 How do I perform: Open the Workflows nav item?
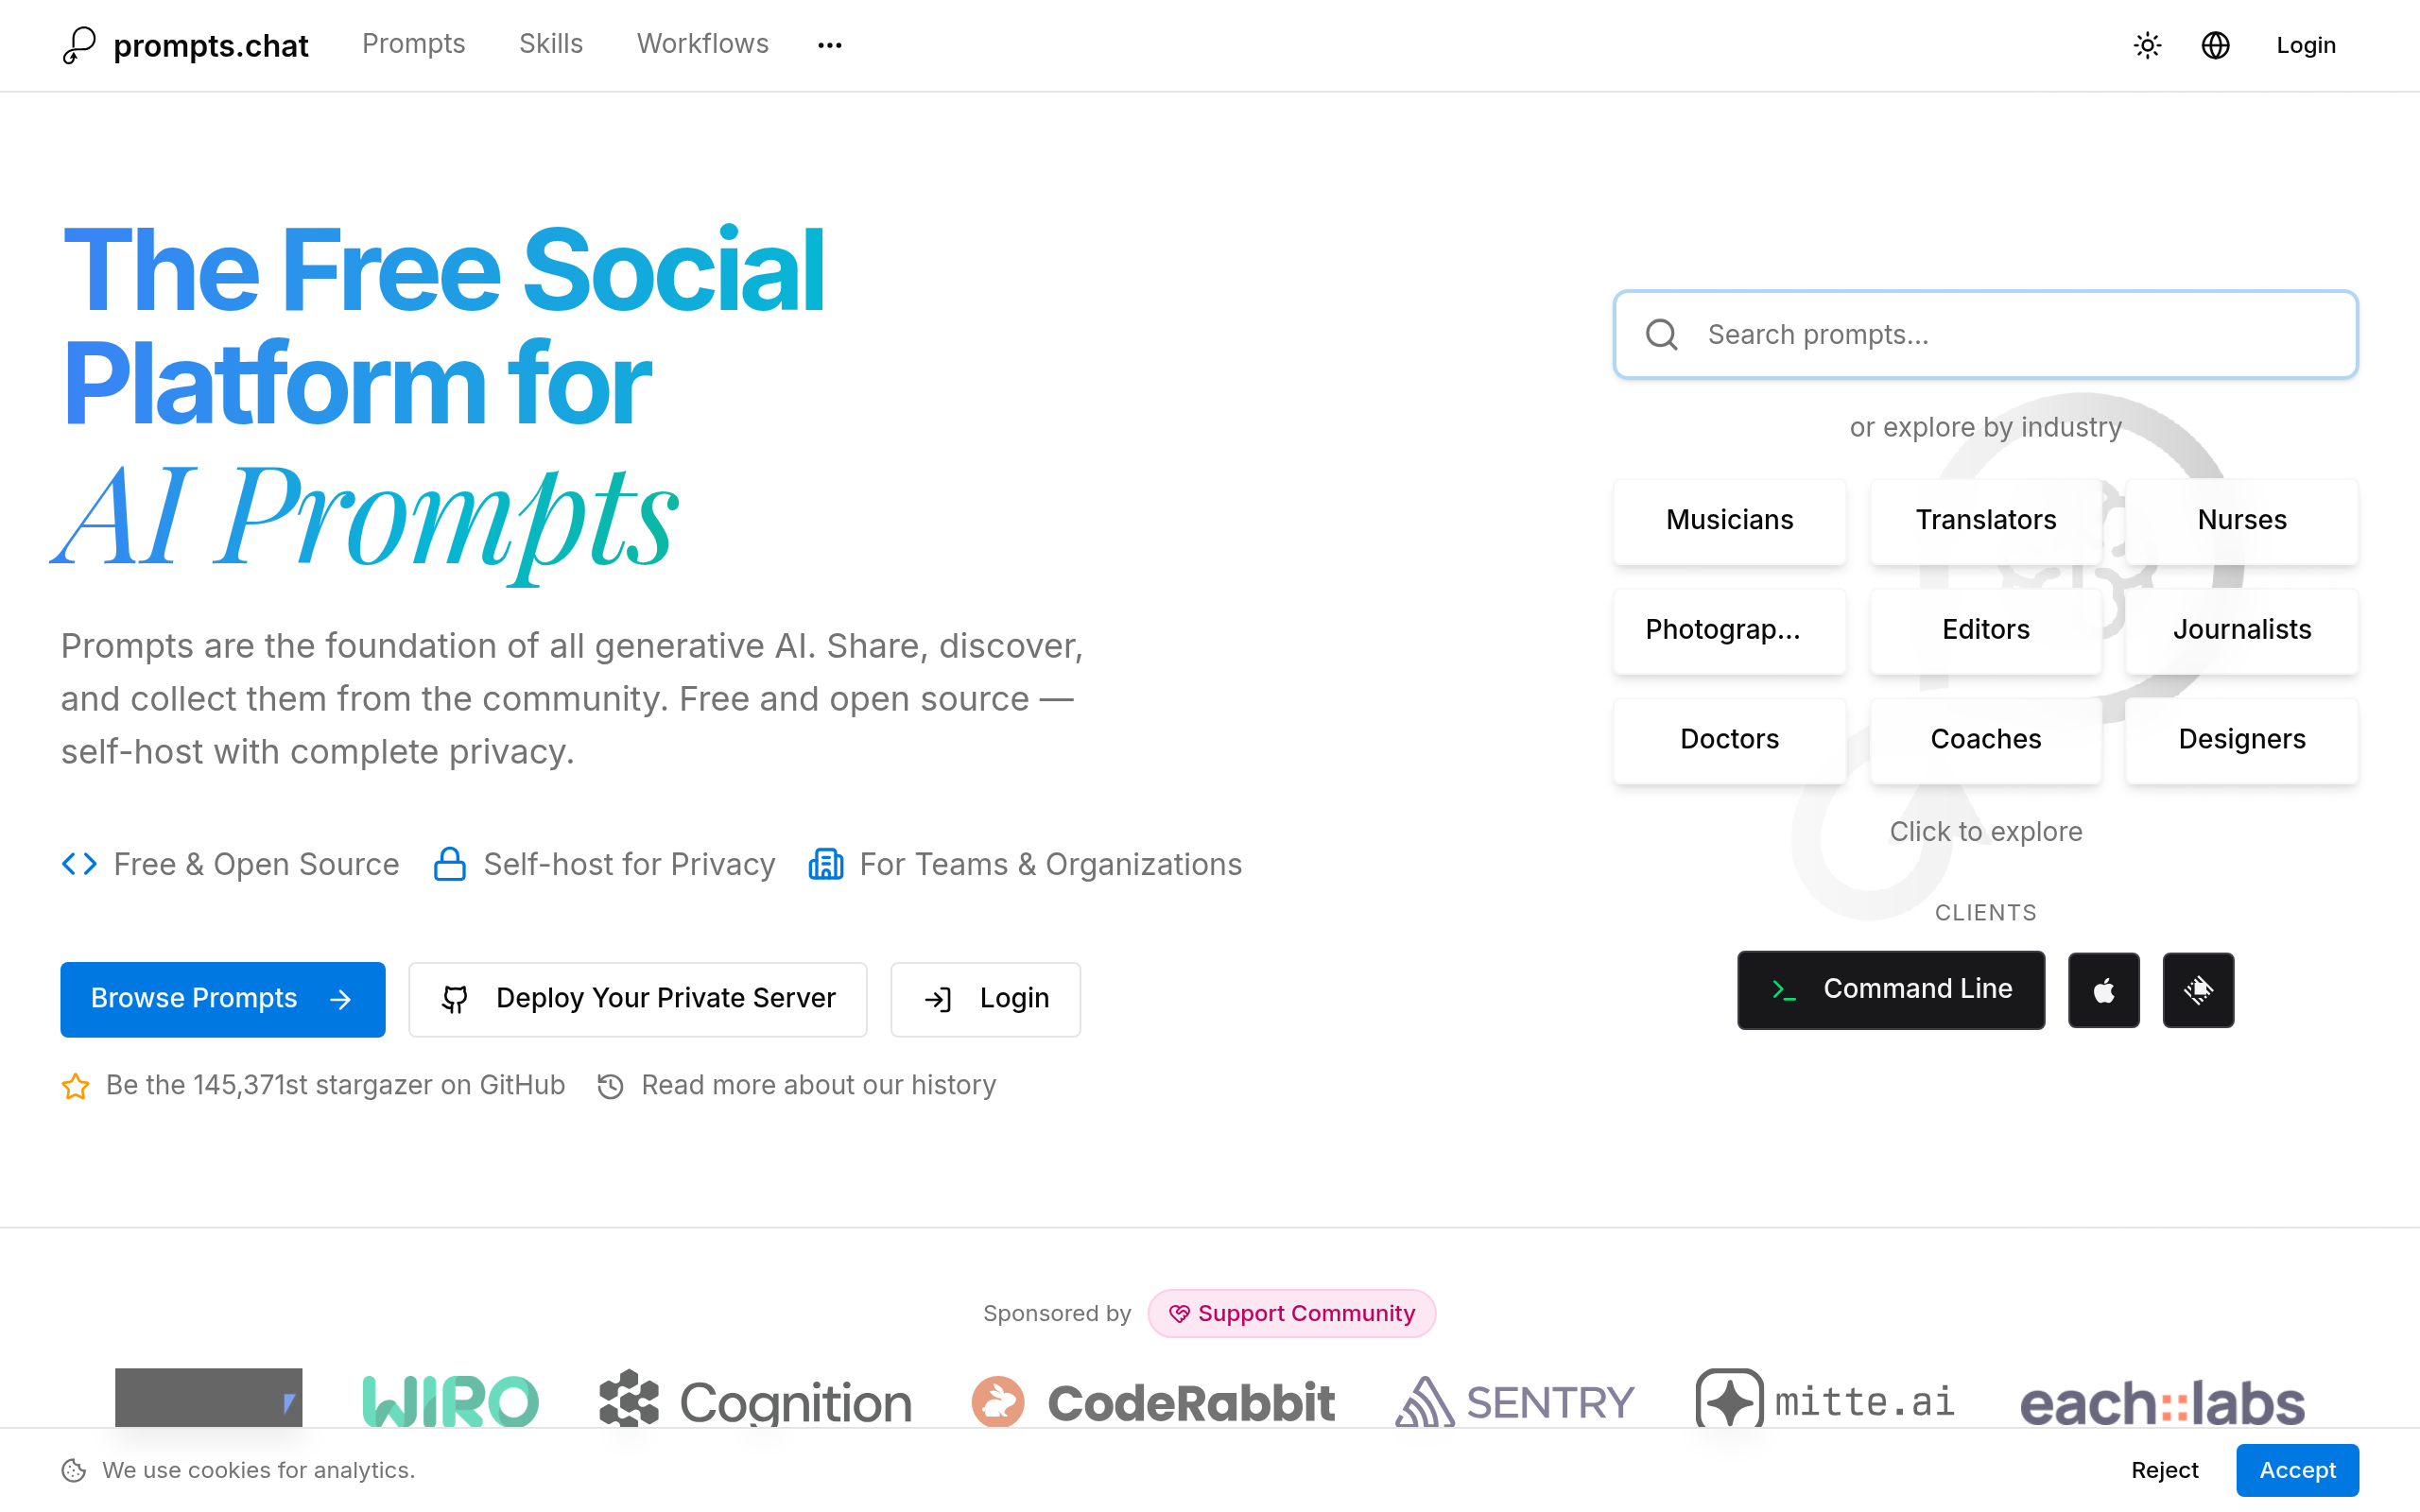click(702, 44)
